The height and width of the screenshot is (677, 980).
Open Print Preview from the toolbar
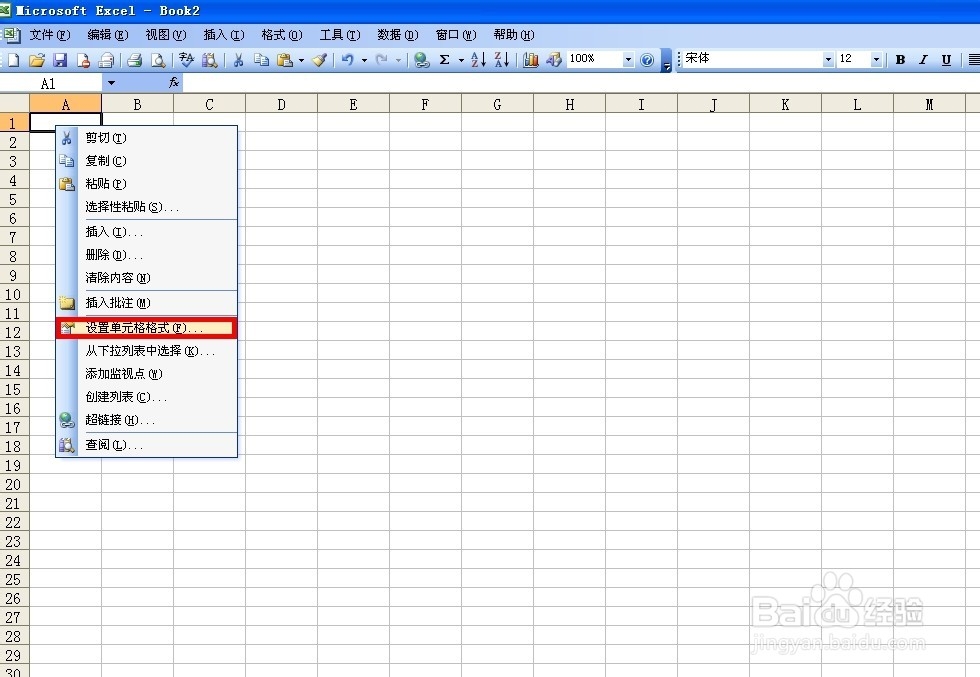[158, 60]
